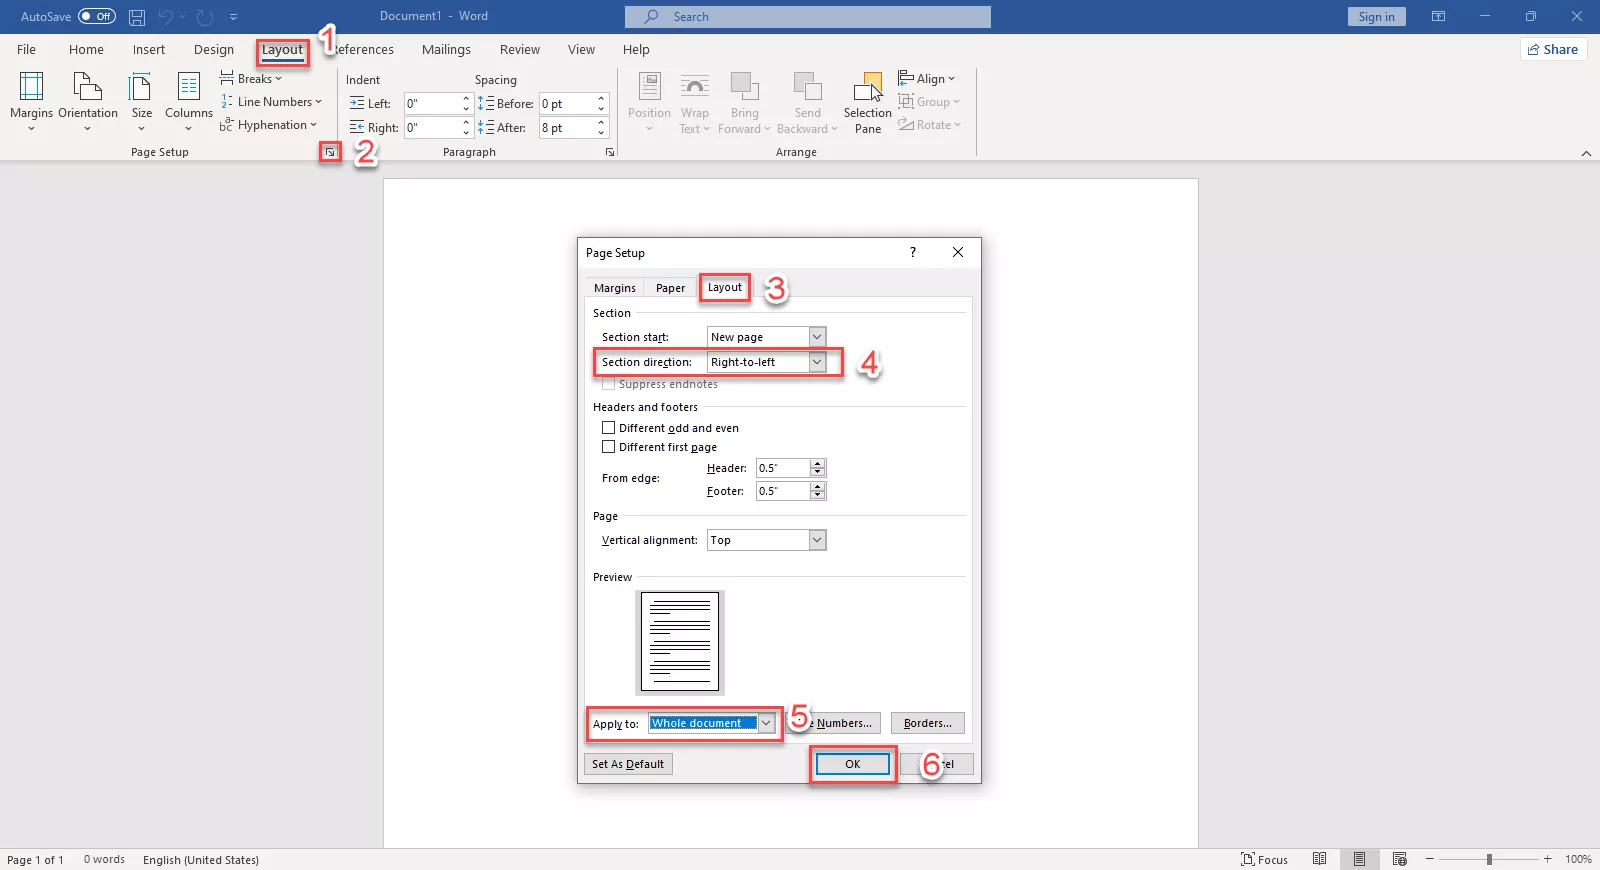The width and height of the screenshot is (1600, 870).
Task: Switch to Read Mode view
Action: pos(1320,859)
